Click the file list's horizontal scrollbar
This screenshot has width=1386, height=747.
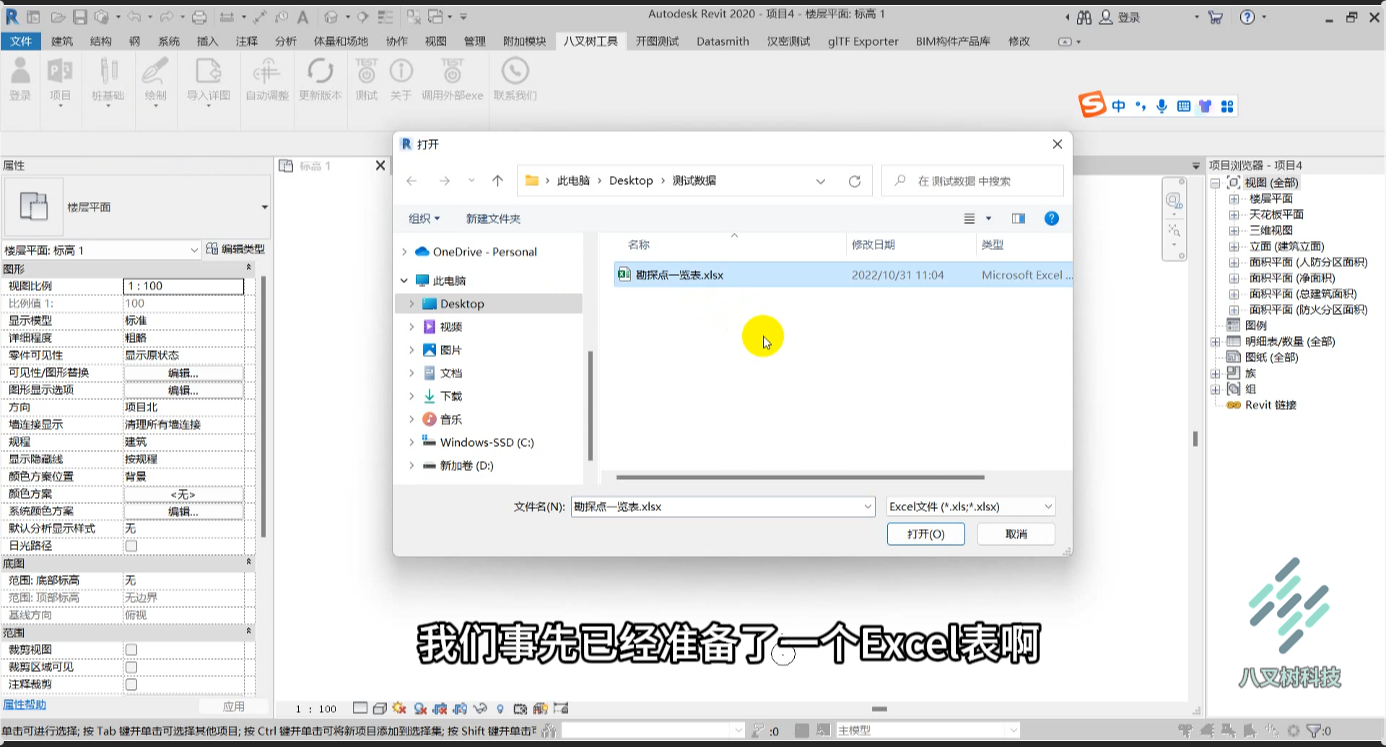tap(800, 478)
